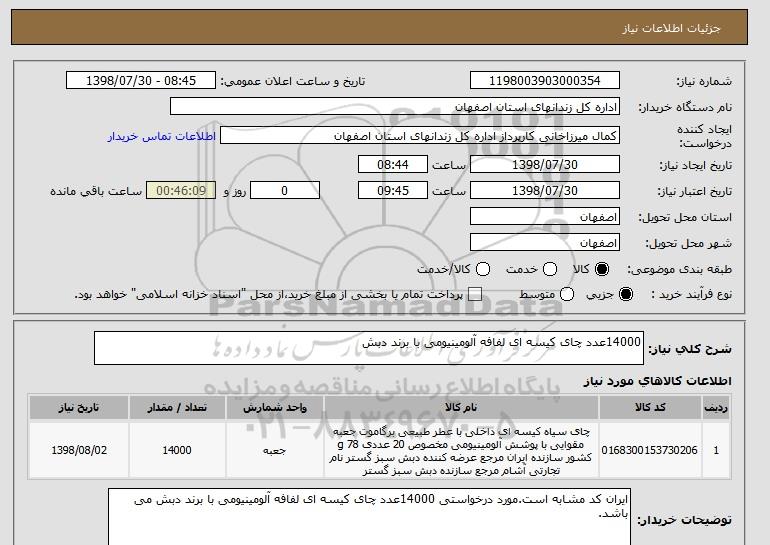Click the validity date field next to تاریخ اعتبار نیاز
The width and height of the screenshot is (770, 545).
point(545,191)
